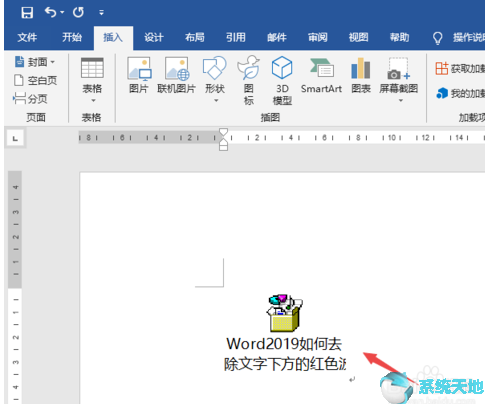Click the 形状 shapes icon
Viewport: 485px width, 404px height.
tap(215, 69)
